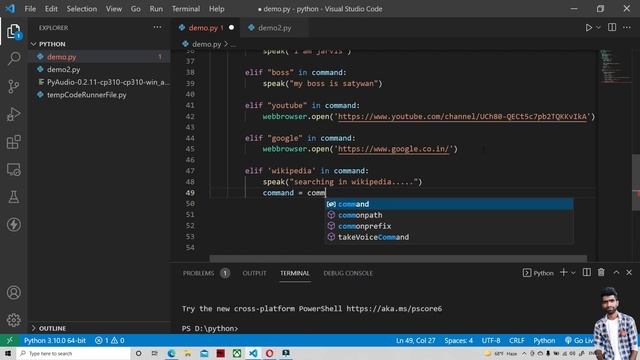Split the terminal pane
640x360 pixels.
[x=587, y=273]
